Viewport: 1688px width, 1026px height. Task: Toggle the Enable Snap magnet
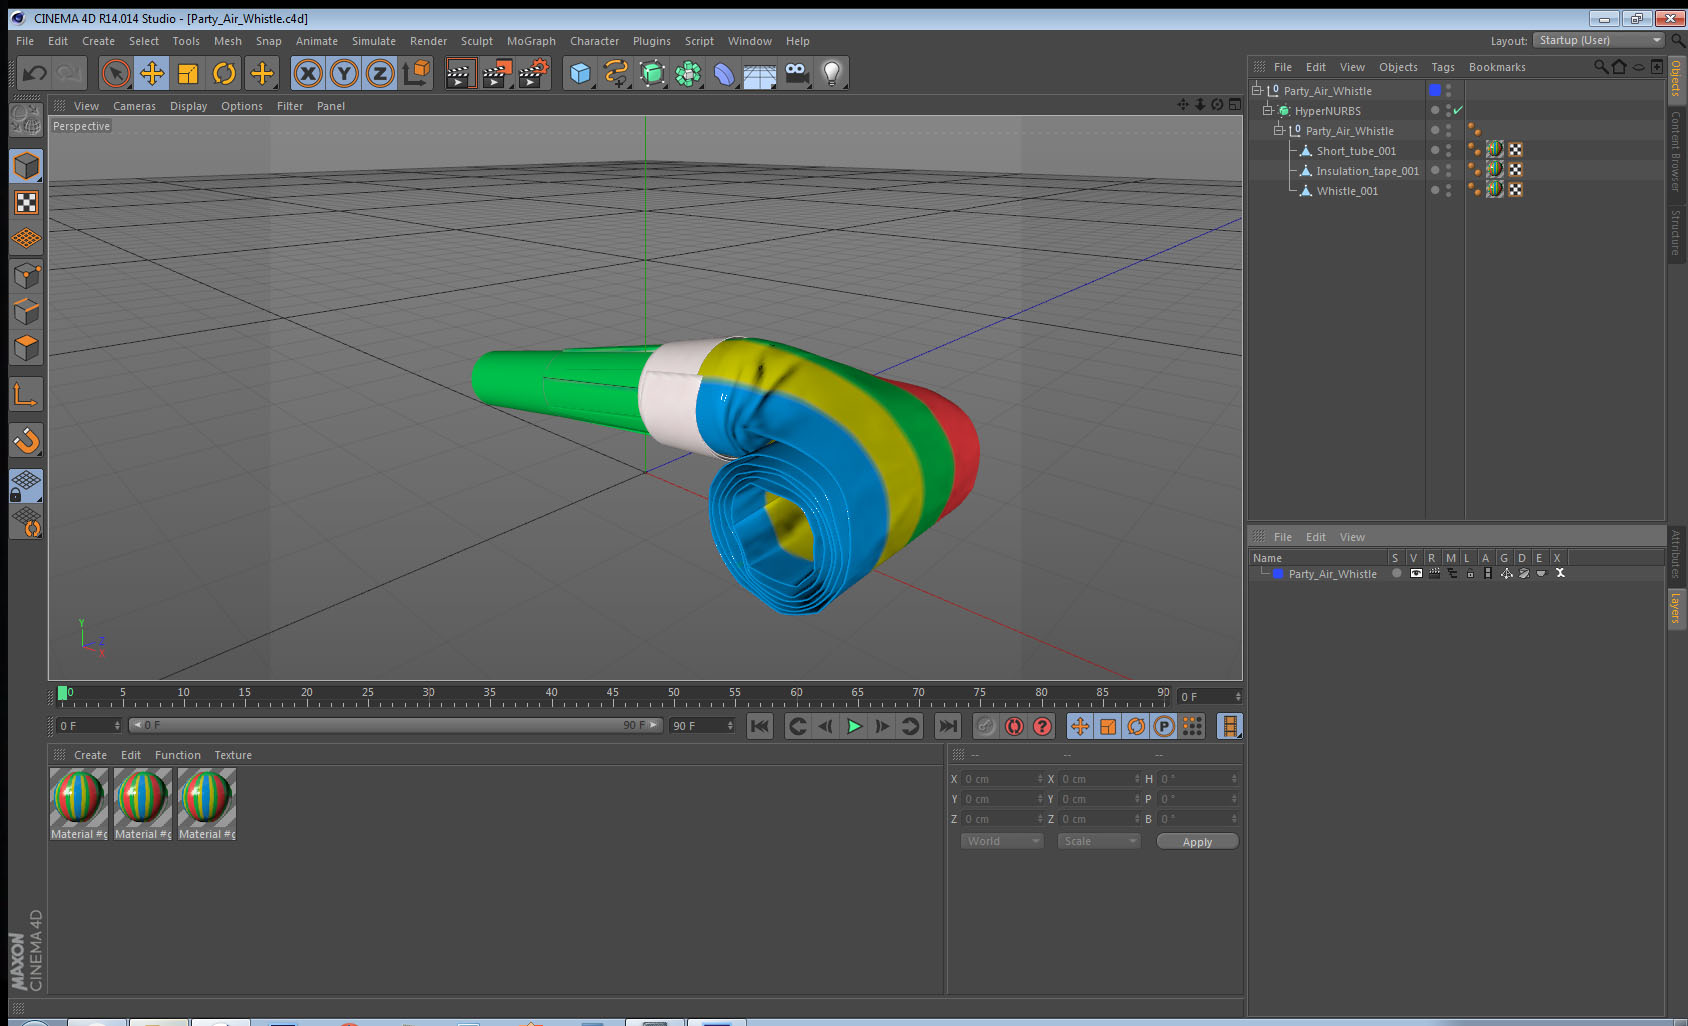click(26, 440)
